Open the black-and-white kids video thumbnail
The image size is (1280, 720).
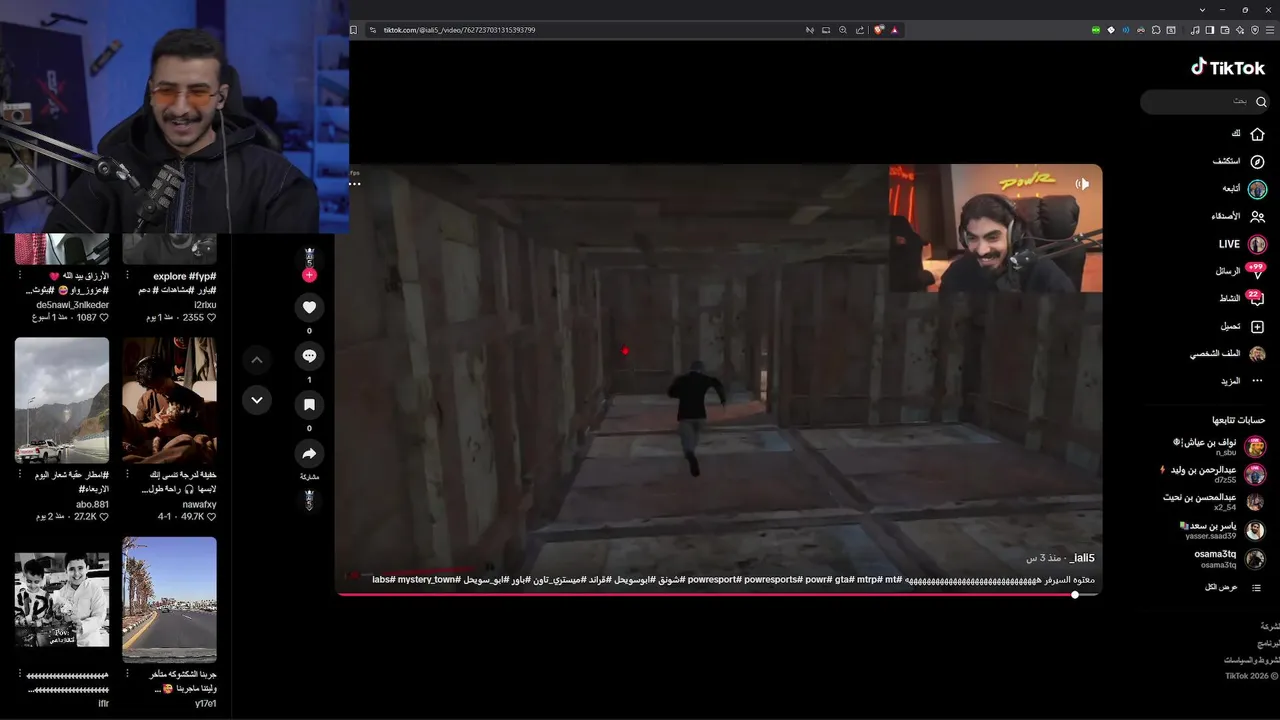(x=62, y=600)
